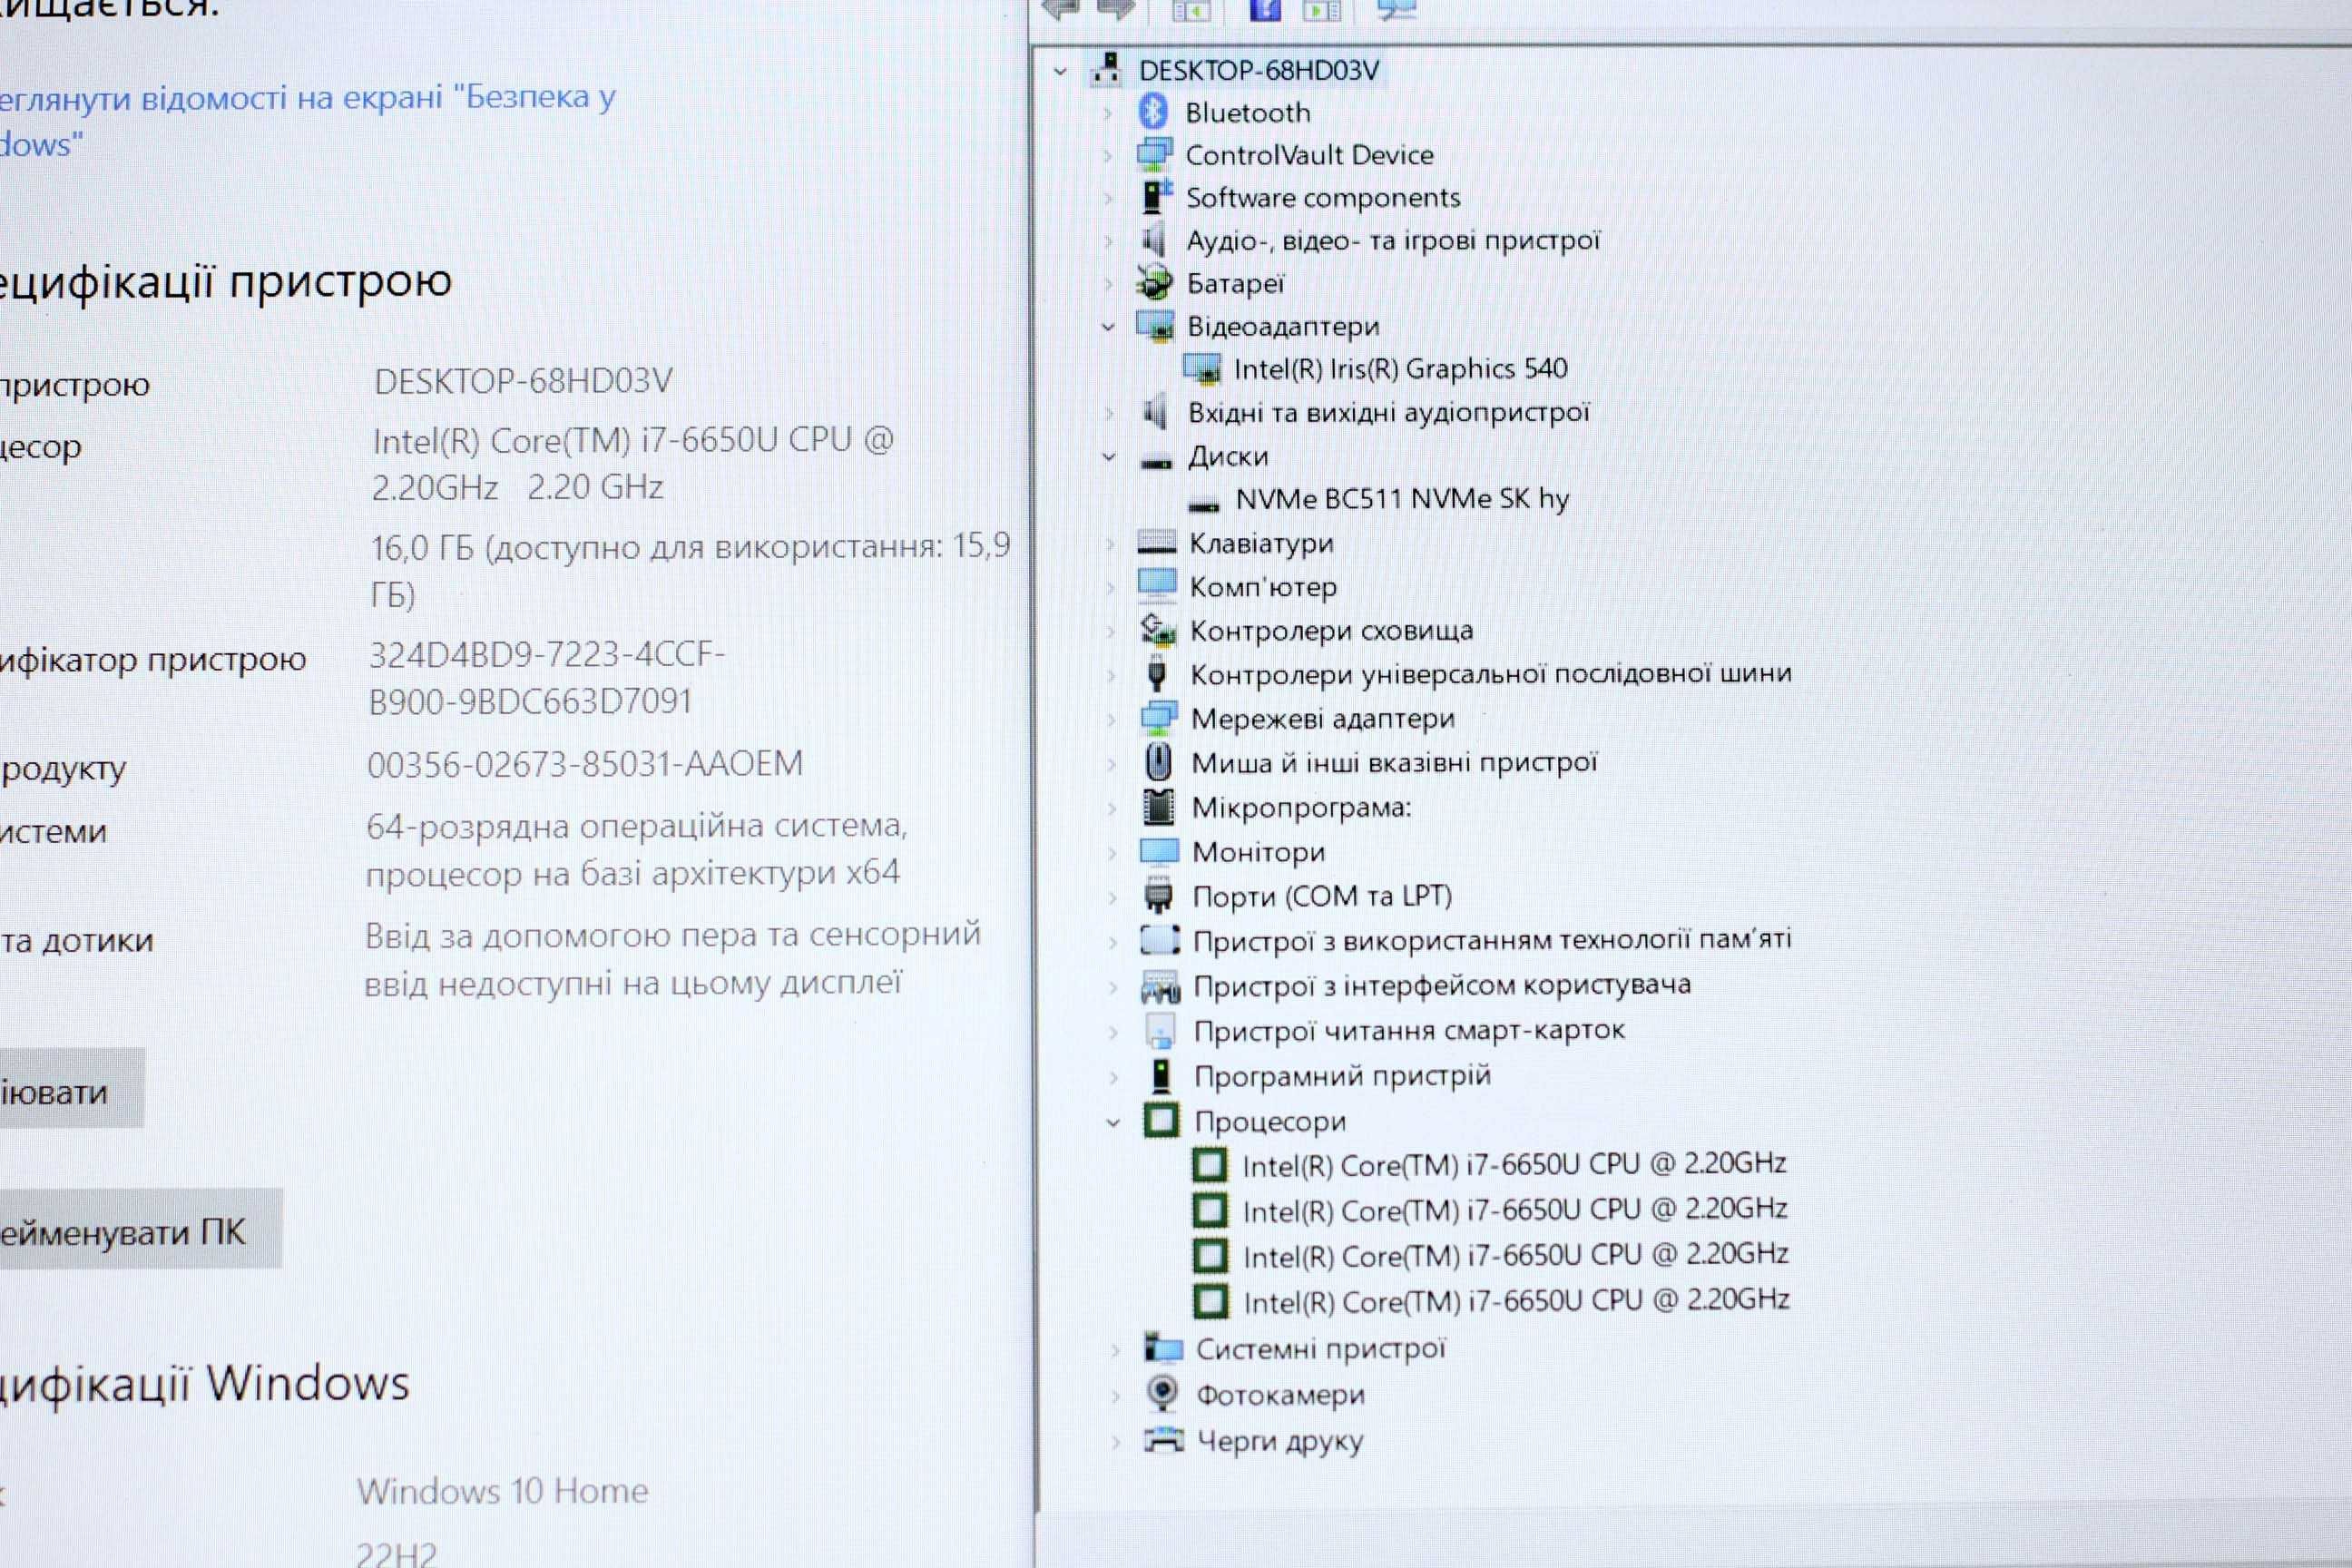Screen dimensions: 2352x1568
Task: Expand the Фотокамери category
Action: pos(1116,1395)
